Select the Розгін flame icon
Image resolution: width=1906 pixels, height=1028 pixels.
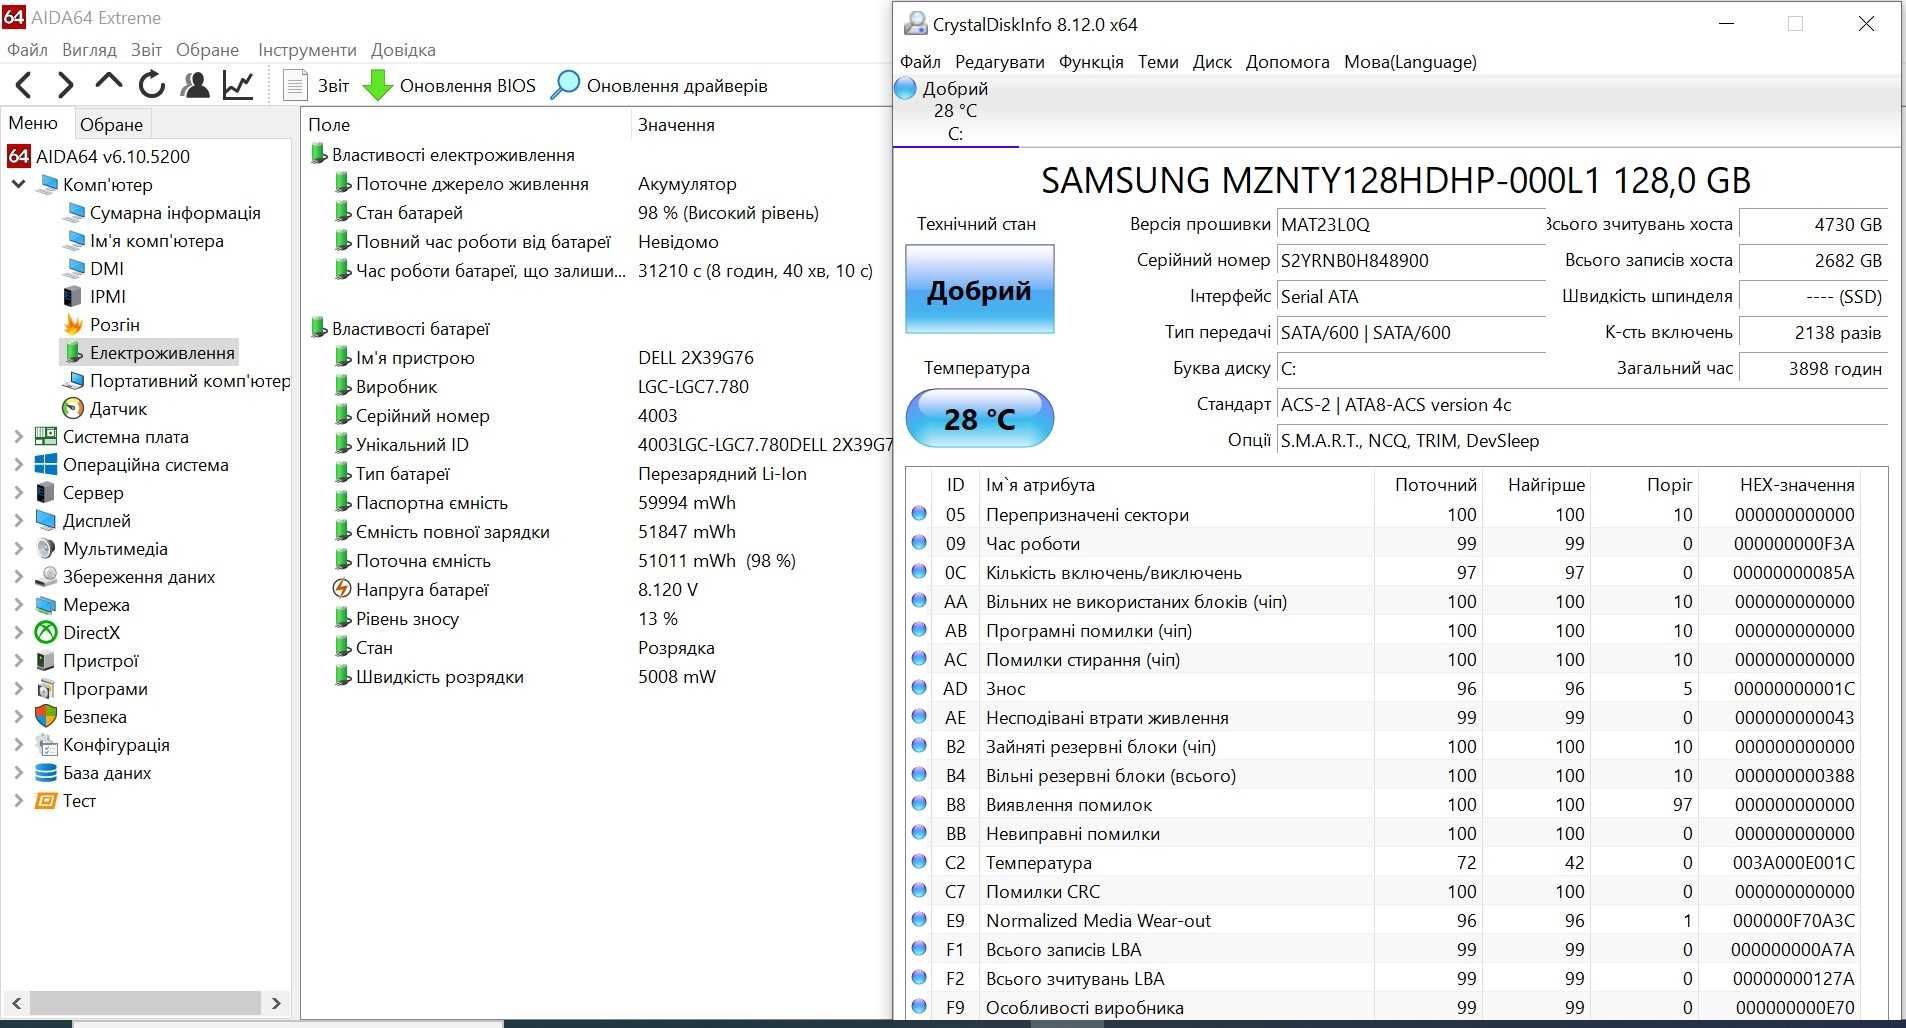(73, 325)
